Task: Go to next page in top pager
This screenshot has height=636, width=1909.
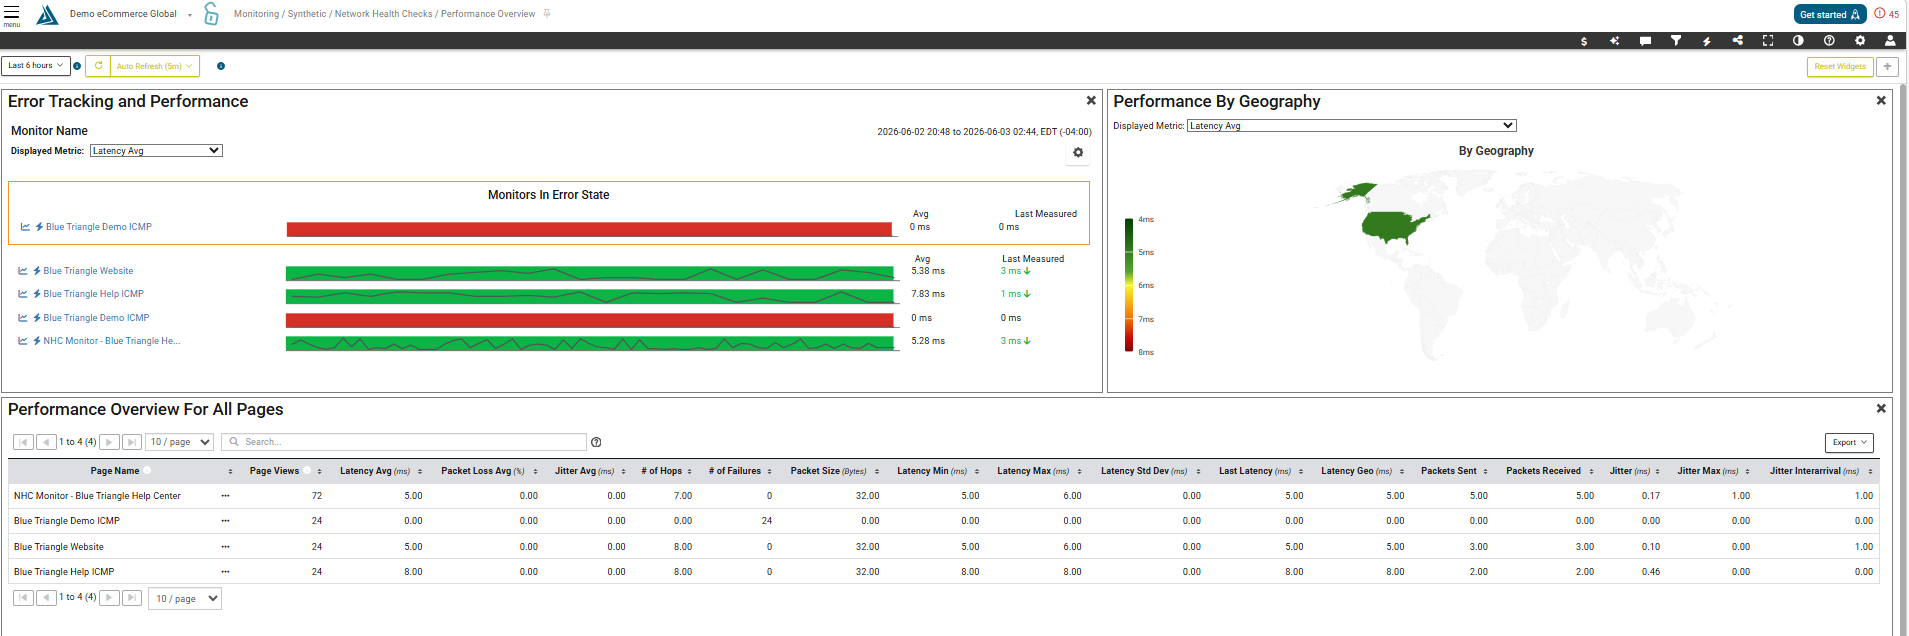Action: (110, 442)
